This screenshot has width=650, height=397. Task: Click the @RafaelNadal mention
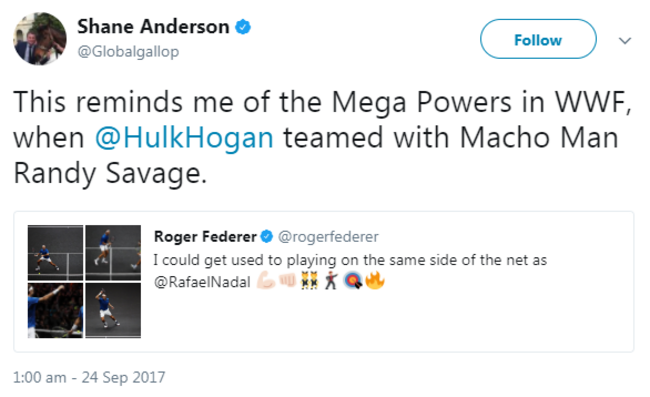(202, 282)
